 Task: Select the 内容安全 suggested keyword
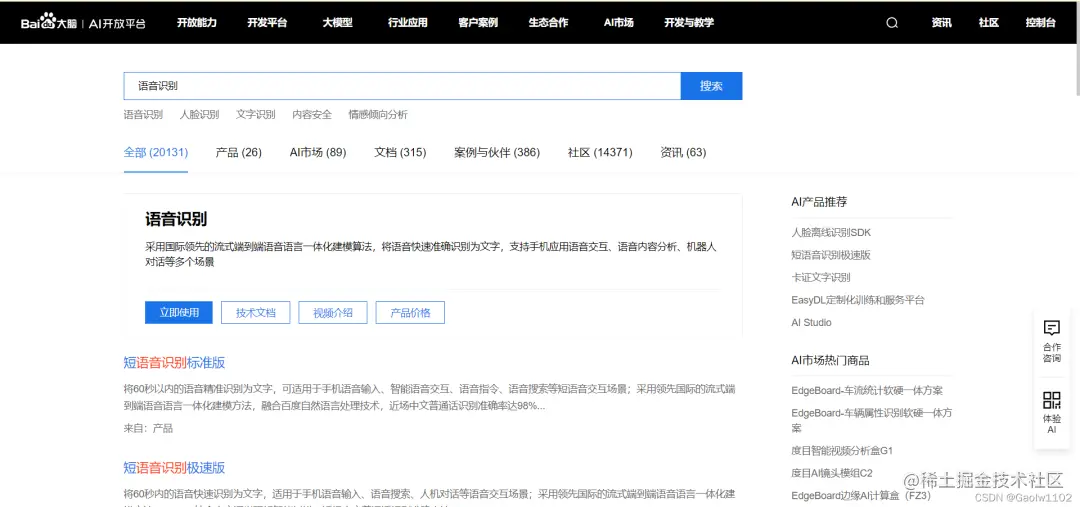click(312, 114)
